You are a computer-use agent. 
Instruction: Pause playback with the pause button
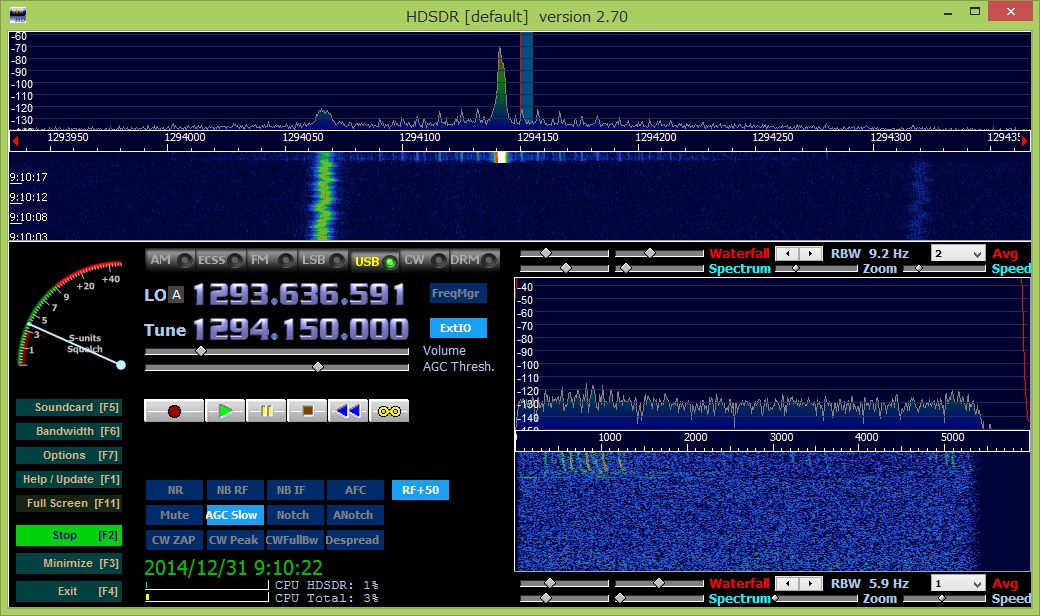(x=266, y=411)
